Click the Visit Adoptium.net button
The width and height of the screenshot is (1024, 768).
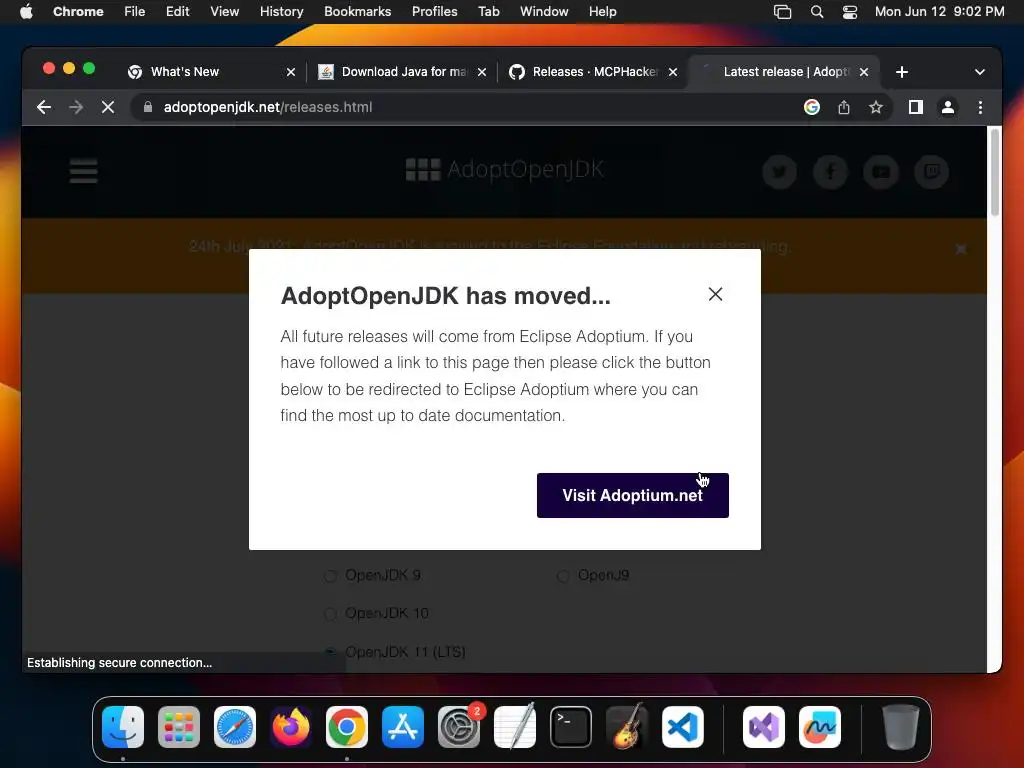(632, 495)
